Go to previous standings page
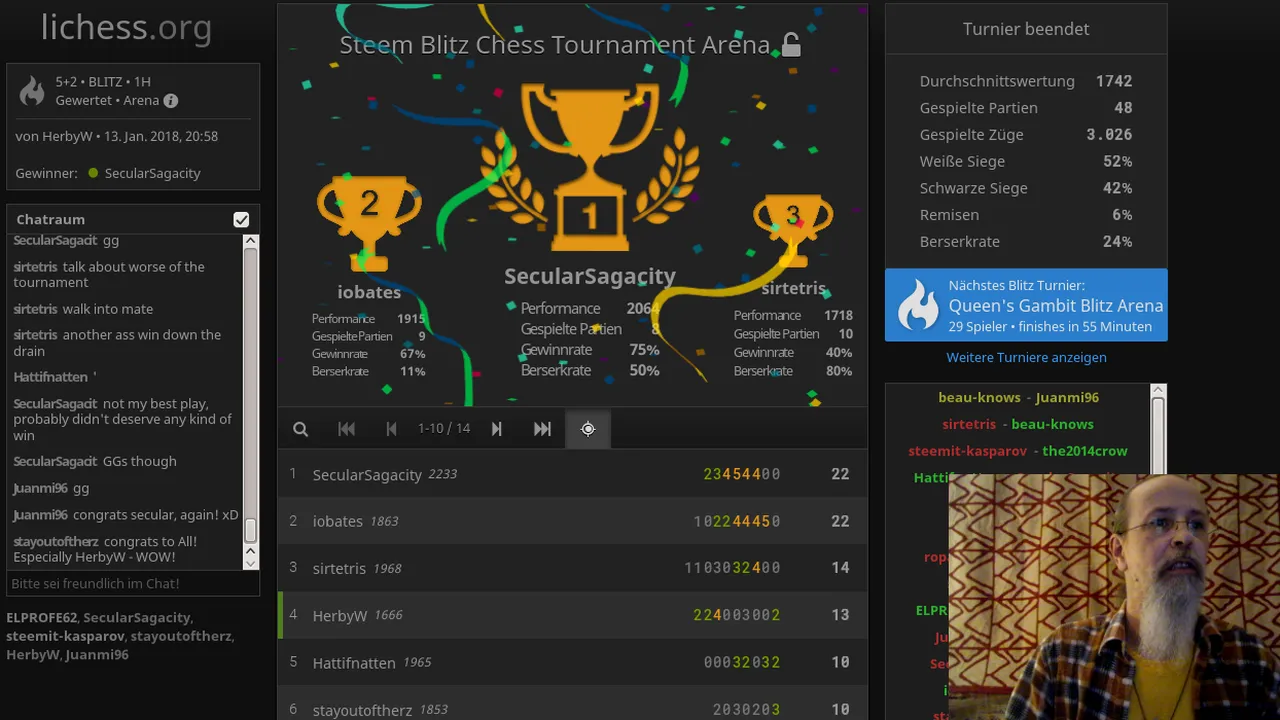The width and height of the screenshot is (1280, 720). [391, 429]
